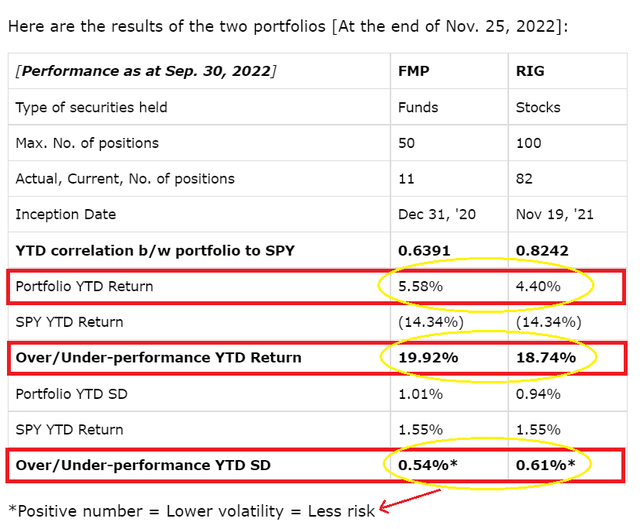The width and height of the screenshot is (640, 529).
Task: Select the "Funds" cell
Action: [x=419, y=107]
